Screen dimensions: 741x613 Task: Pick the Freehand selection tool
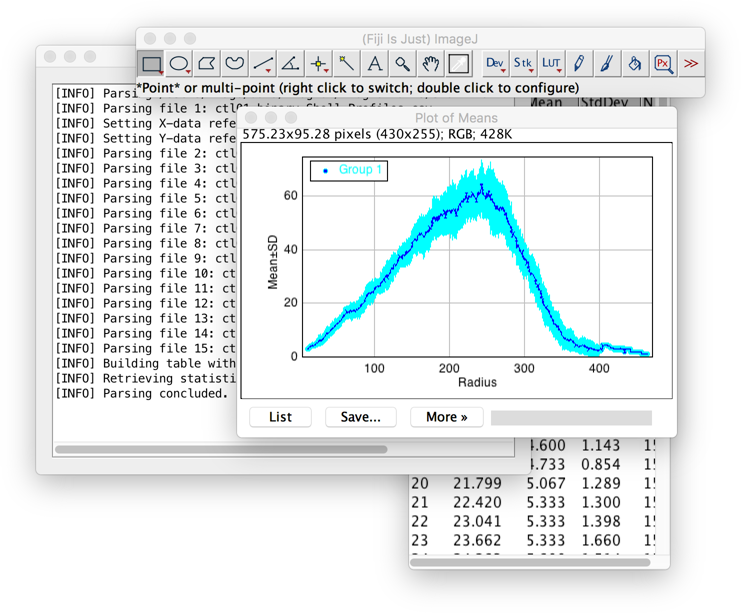tap(234, 63)
